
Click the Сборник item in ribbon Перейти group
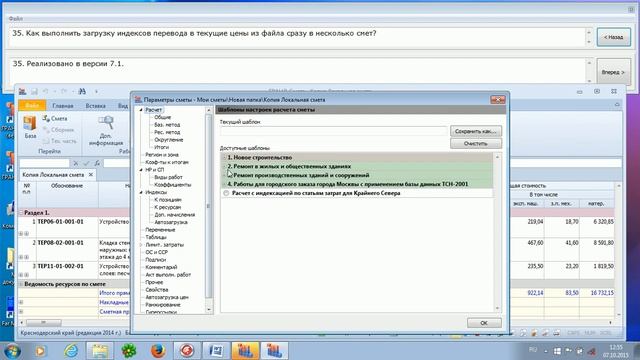(x=58, y=130)
